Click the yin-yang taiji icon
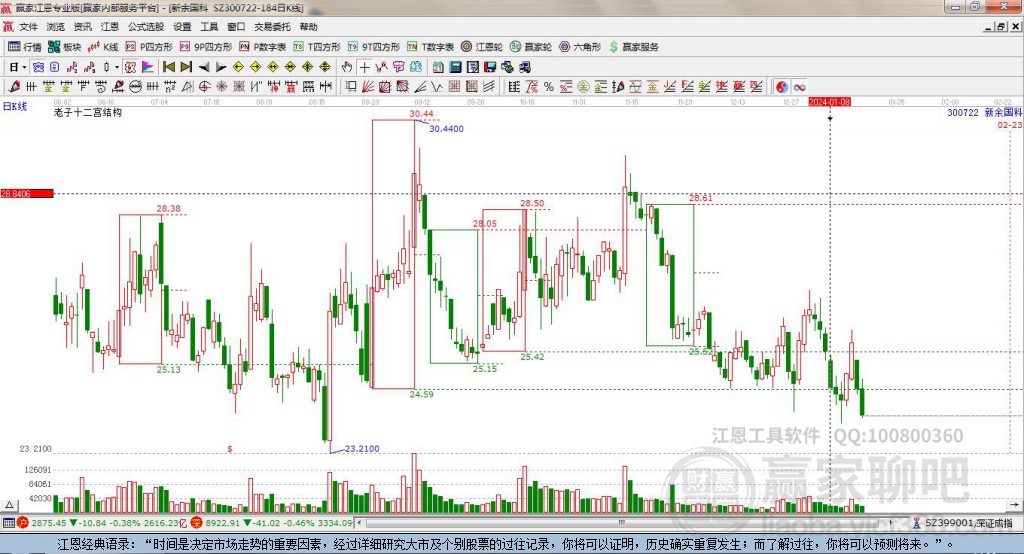Screen dimensions: 1024x554 click(782, 86)
